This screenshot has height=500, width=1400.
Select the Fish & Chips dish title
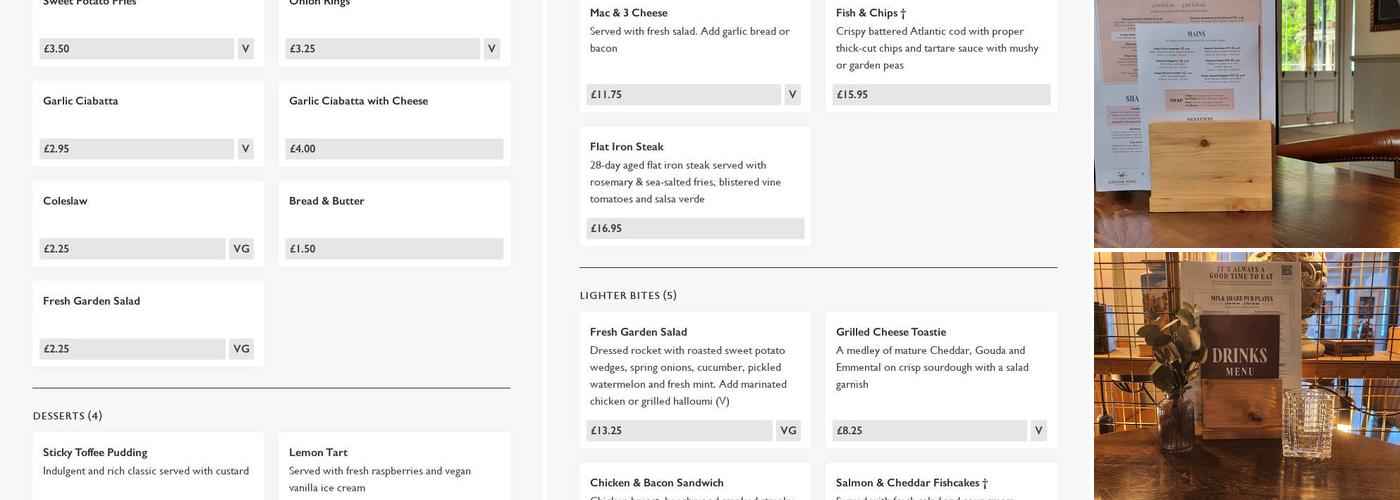pyautogui.click(x=871, y=13)
